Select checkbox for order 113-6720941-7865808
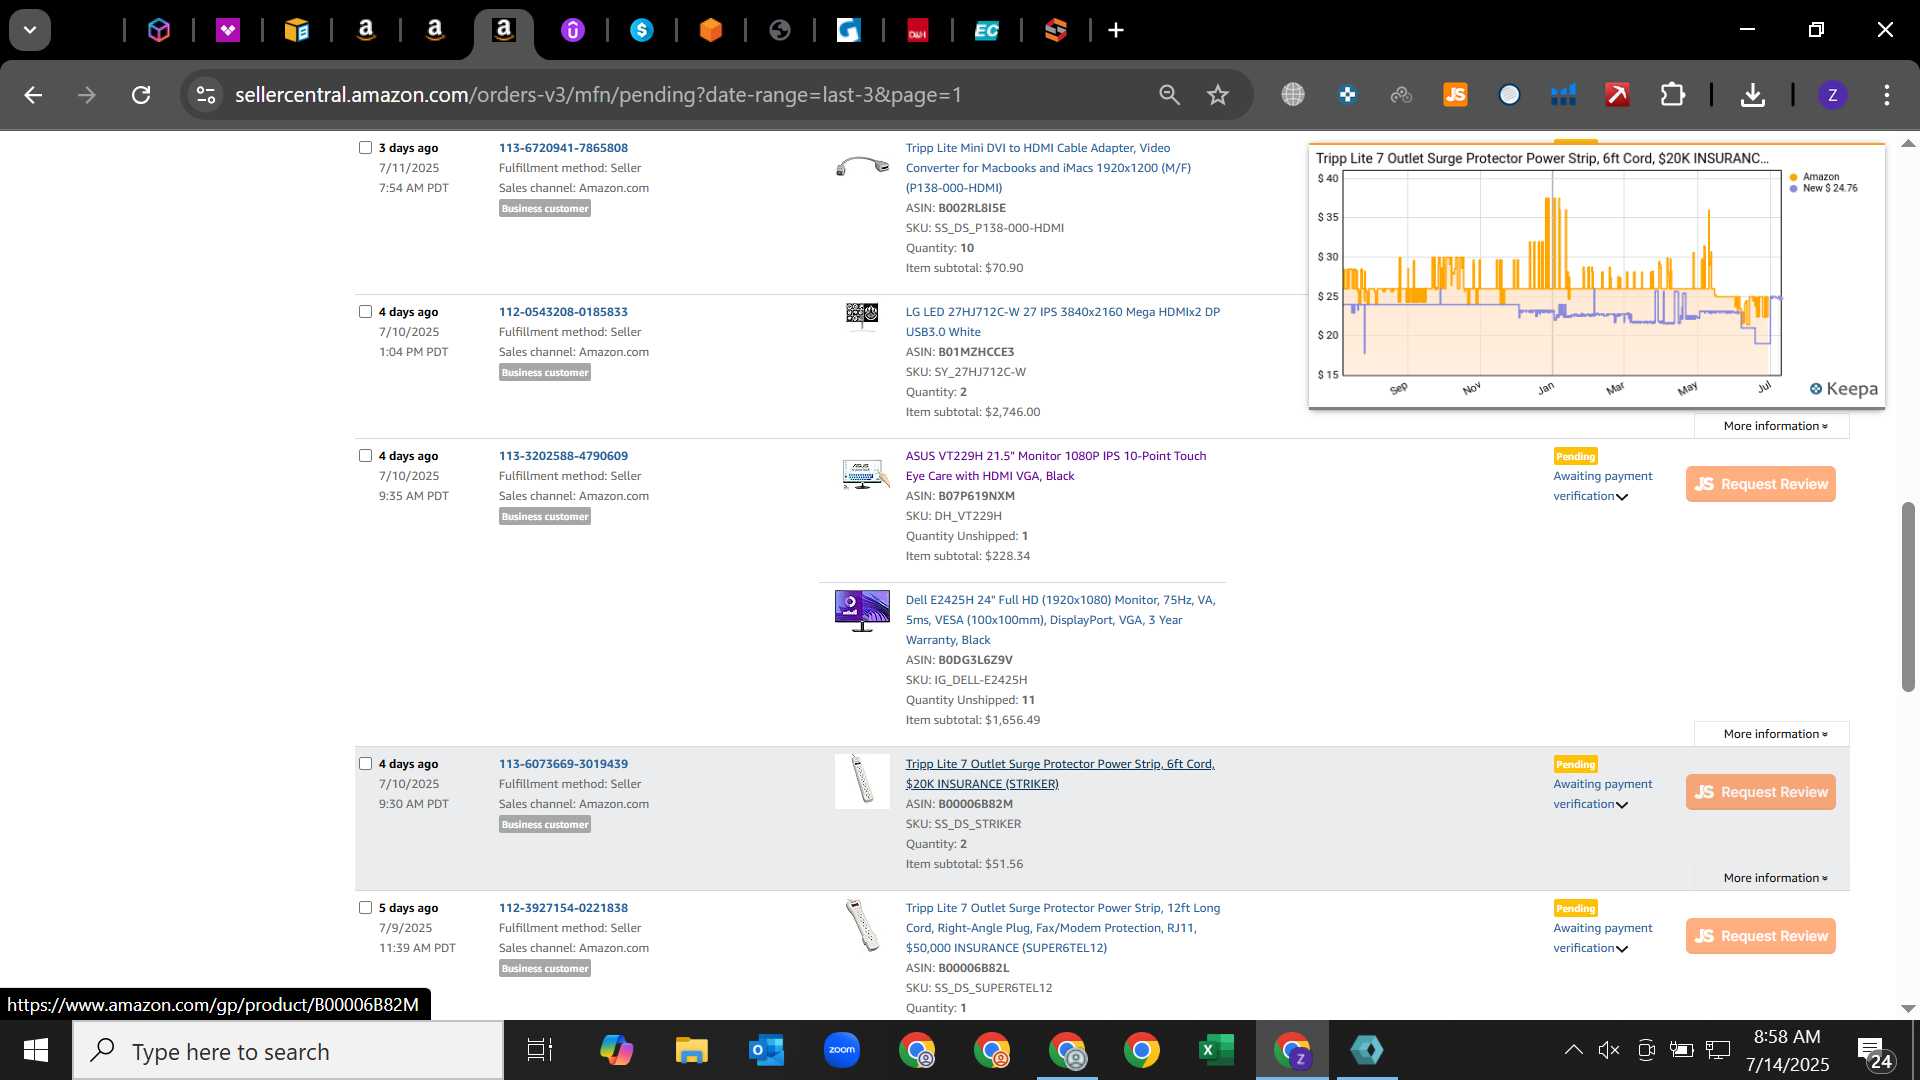 [x=365, y=147]
